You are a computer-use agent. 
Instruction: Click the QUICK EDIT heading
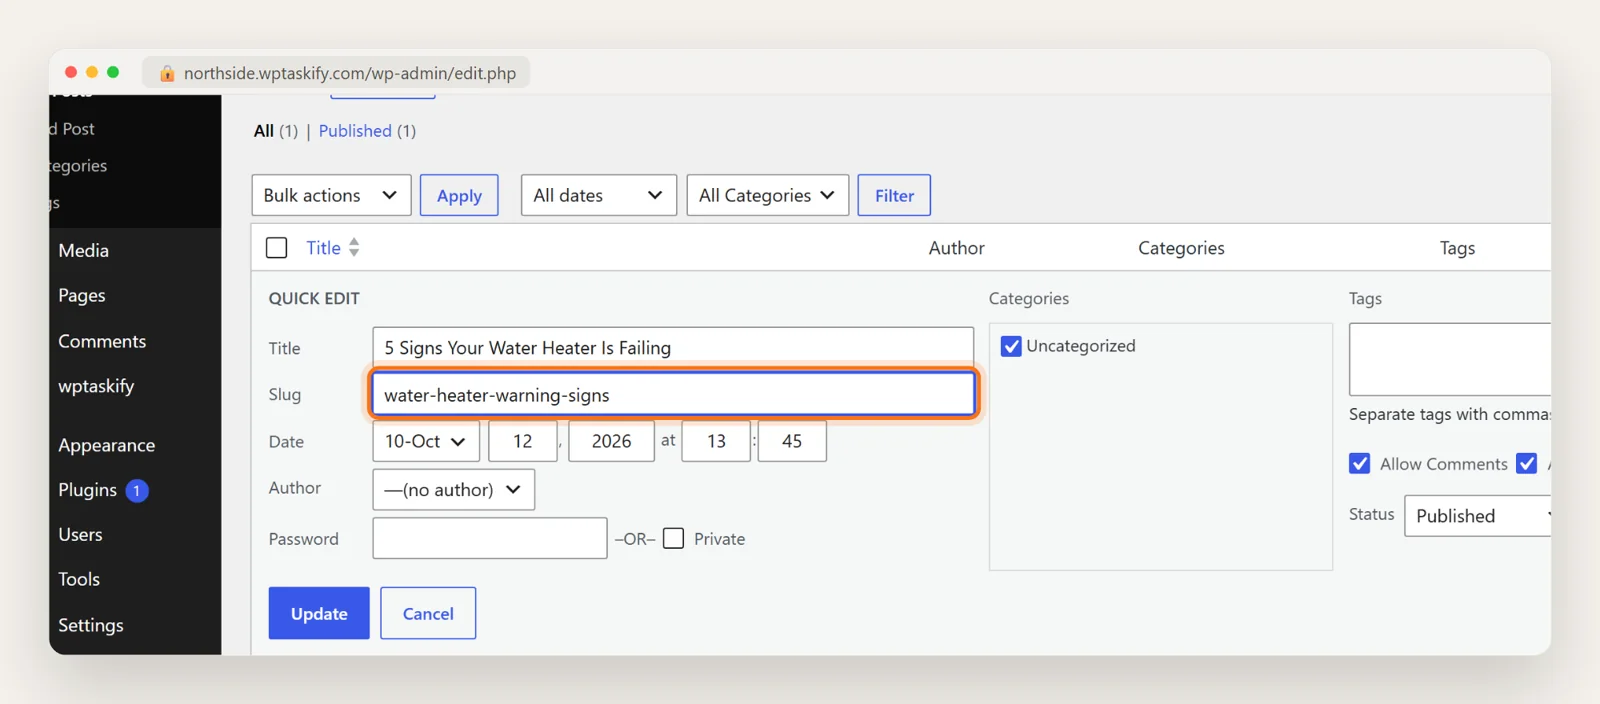[314, 298]
